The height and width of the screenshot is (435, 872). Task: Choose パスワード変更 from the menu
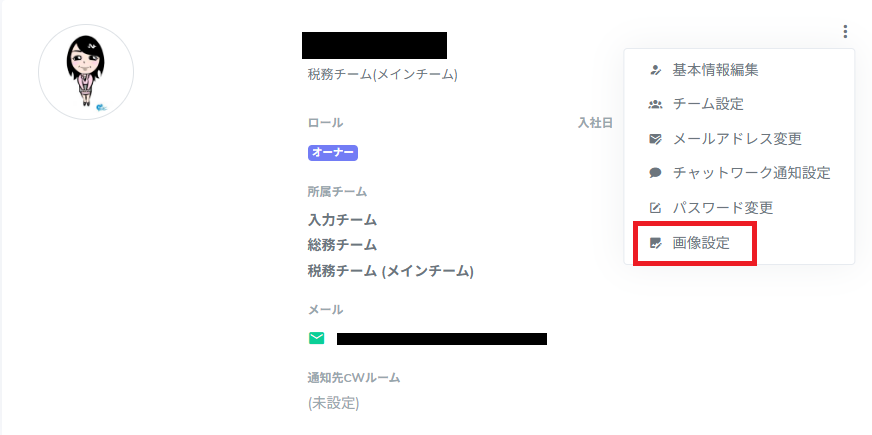[723, 208]
